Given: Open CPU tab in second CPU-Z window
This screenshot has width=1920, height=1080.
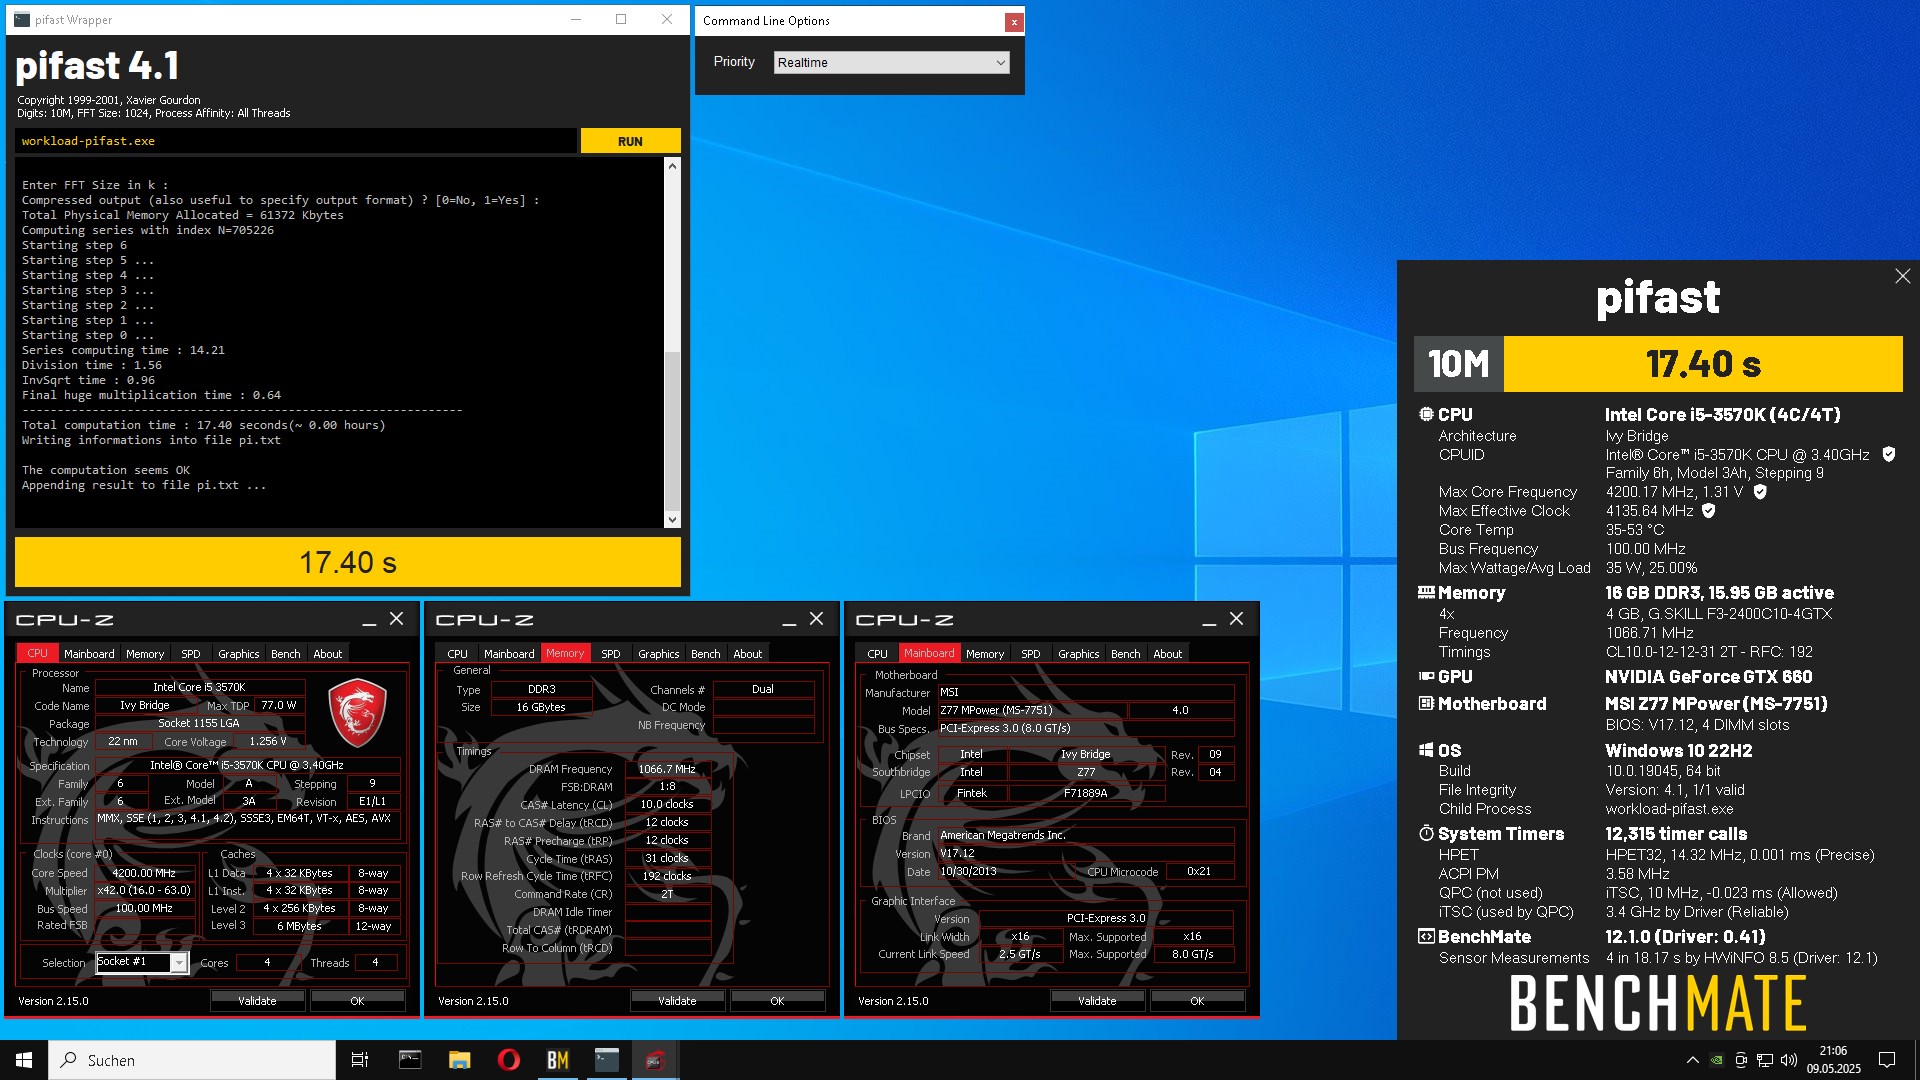Looking at the screenshot, I should pos(458,654).
